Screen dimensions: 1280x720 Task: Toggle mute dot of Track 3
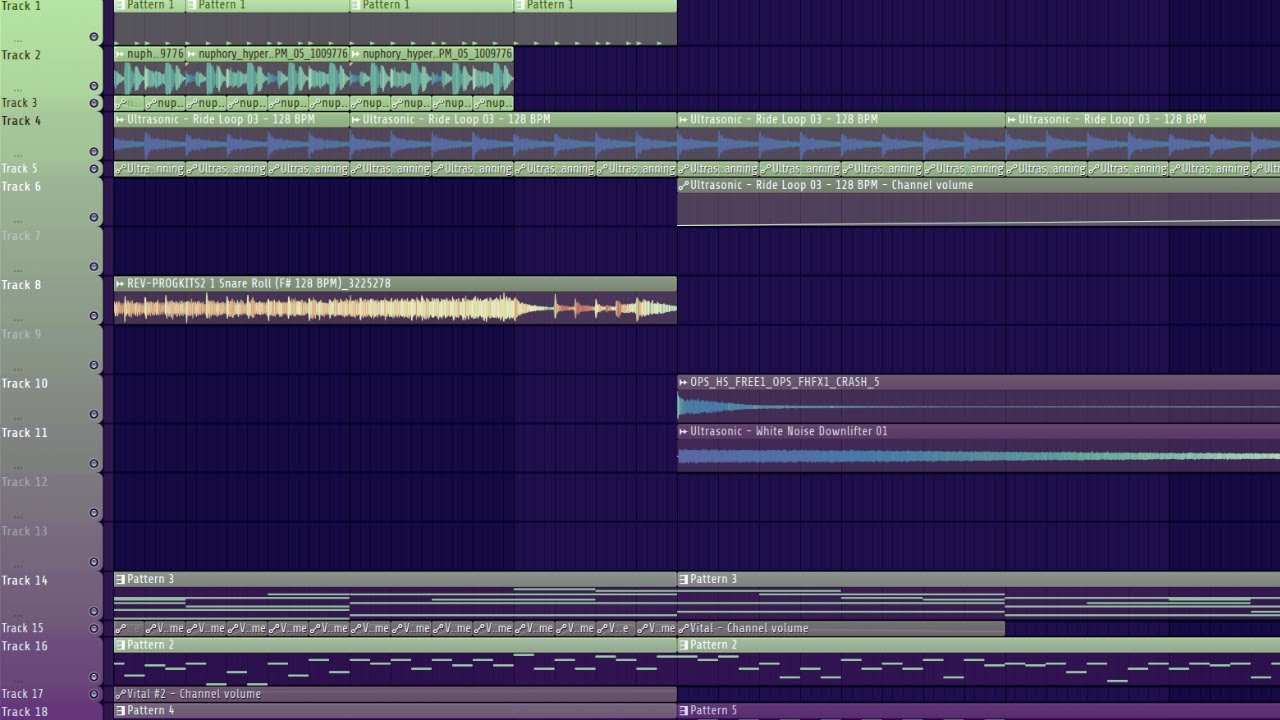click(94, 103)
